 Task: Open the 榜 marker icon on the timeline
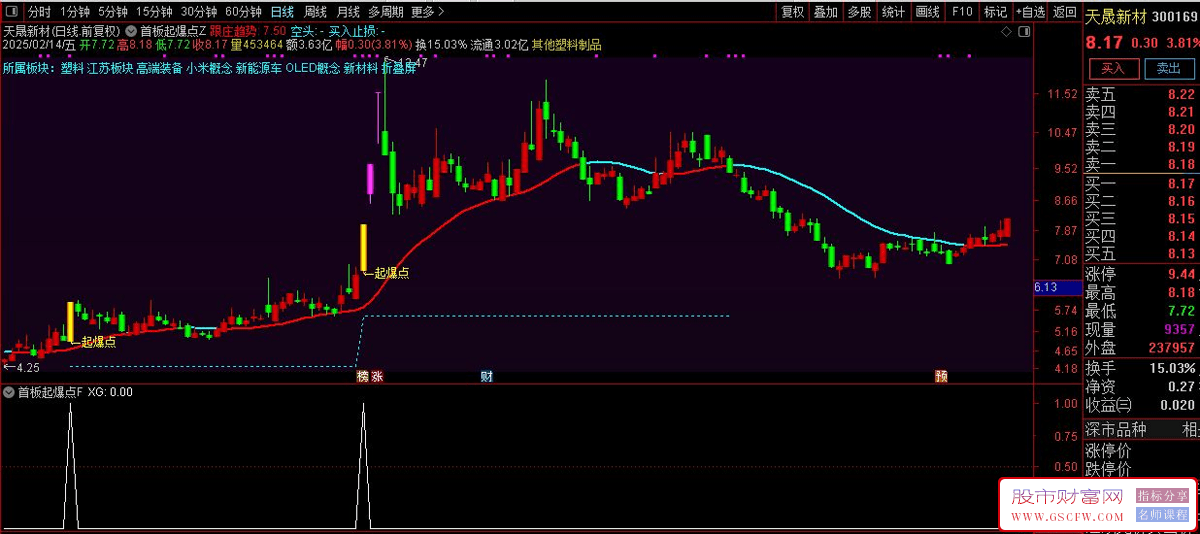click(x=363, y=377)
